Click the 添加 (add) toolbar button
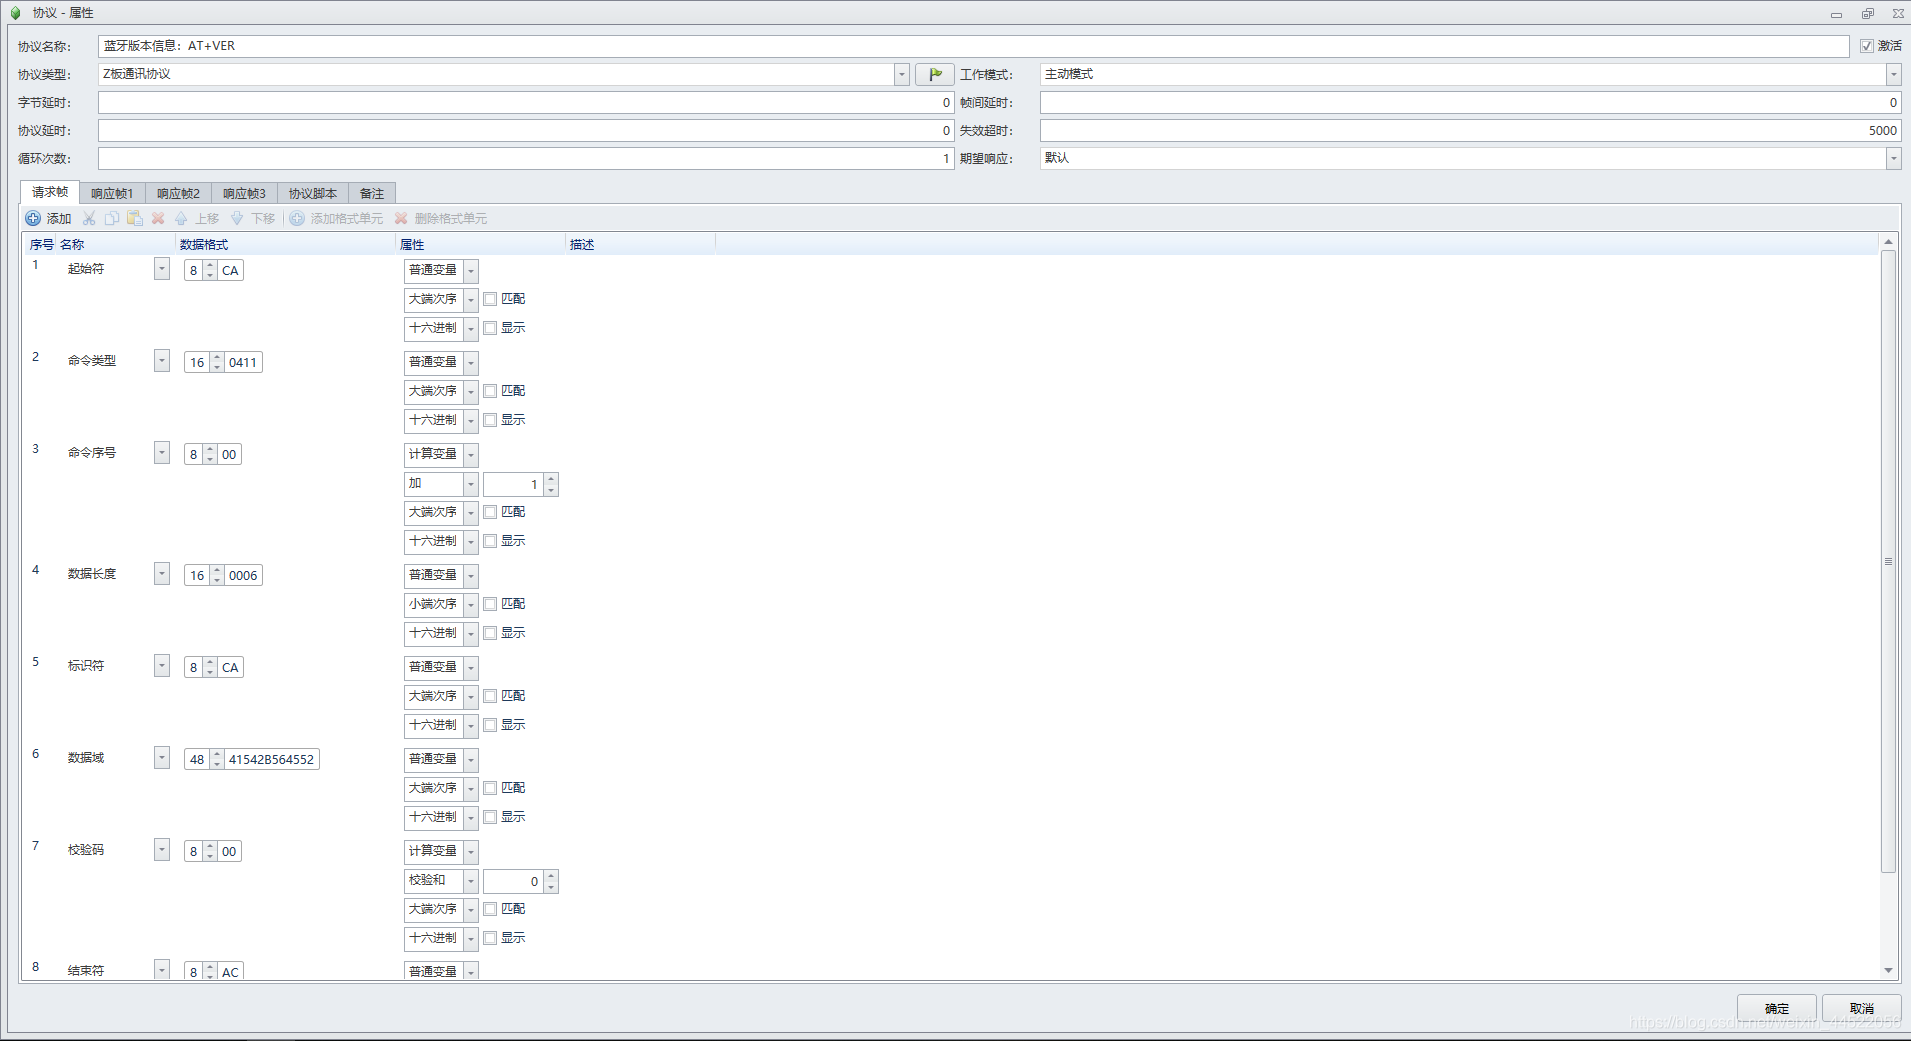Screen dimensions: 1911x1041 click(x=48, y=218)
